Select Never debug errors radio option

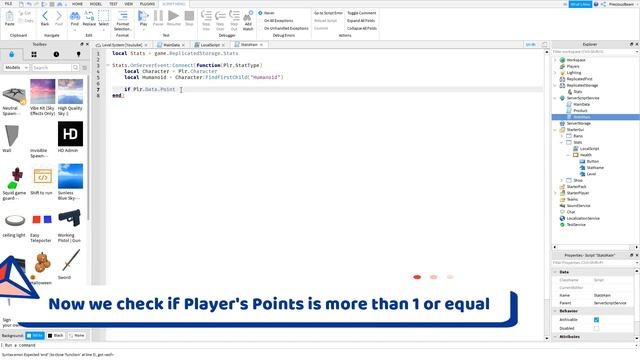click(260, 13)
